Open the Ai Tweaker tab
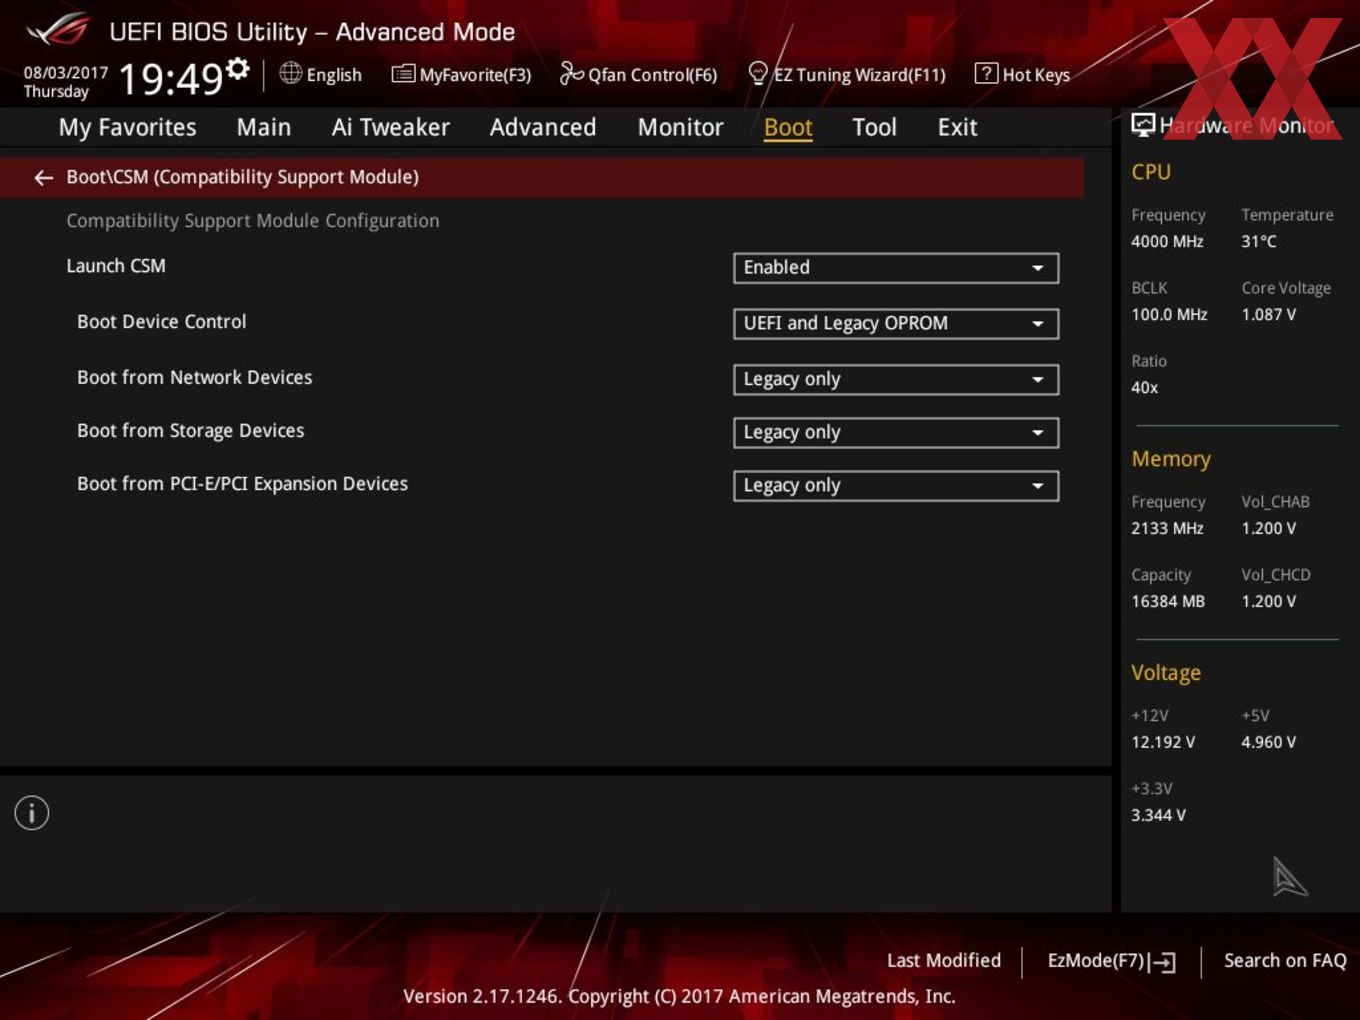Viewport: 1360px width, 1020px height. (390, 127)
